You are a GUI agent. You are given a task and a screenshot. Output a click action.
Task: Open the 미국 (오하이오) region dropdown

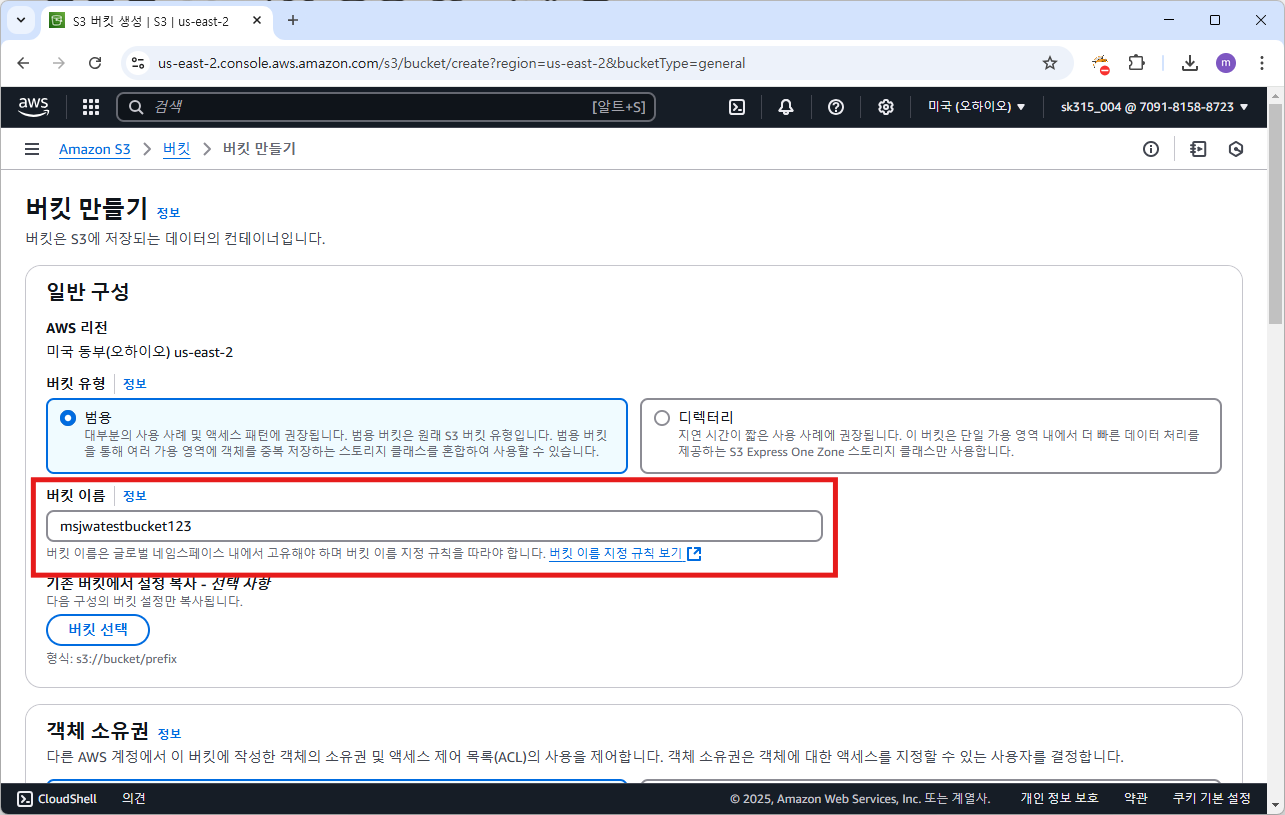[x=977, y=107]
